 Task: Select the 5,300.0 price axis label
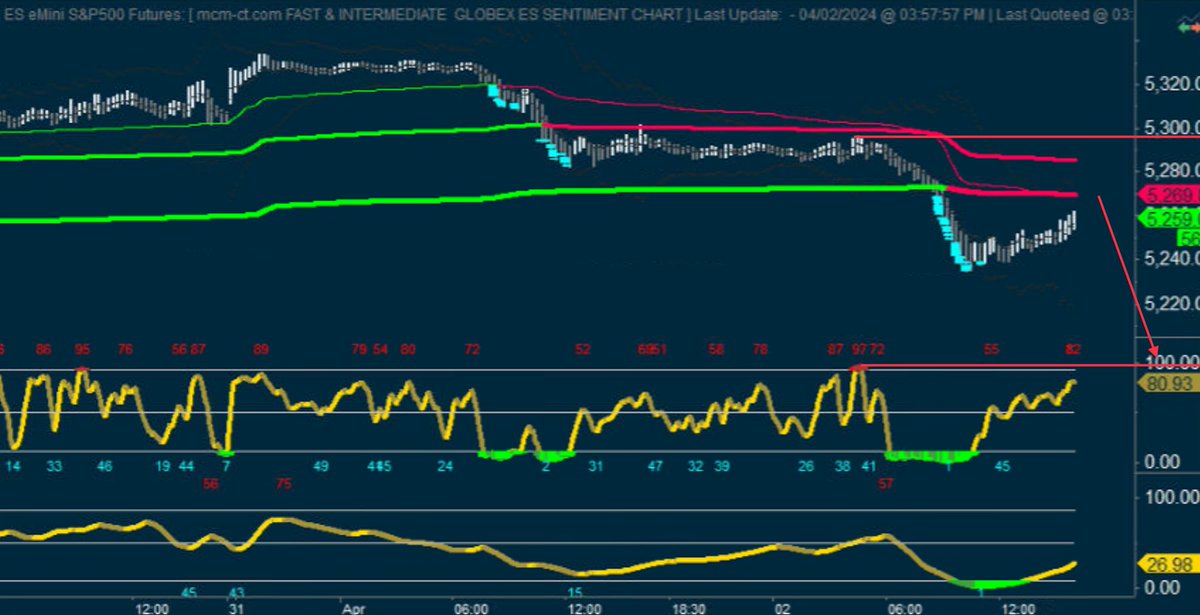(1172, 128)
